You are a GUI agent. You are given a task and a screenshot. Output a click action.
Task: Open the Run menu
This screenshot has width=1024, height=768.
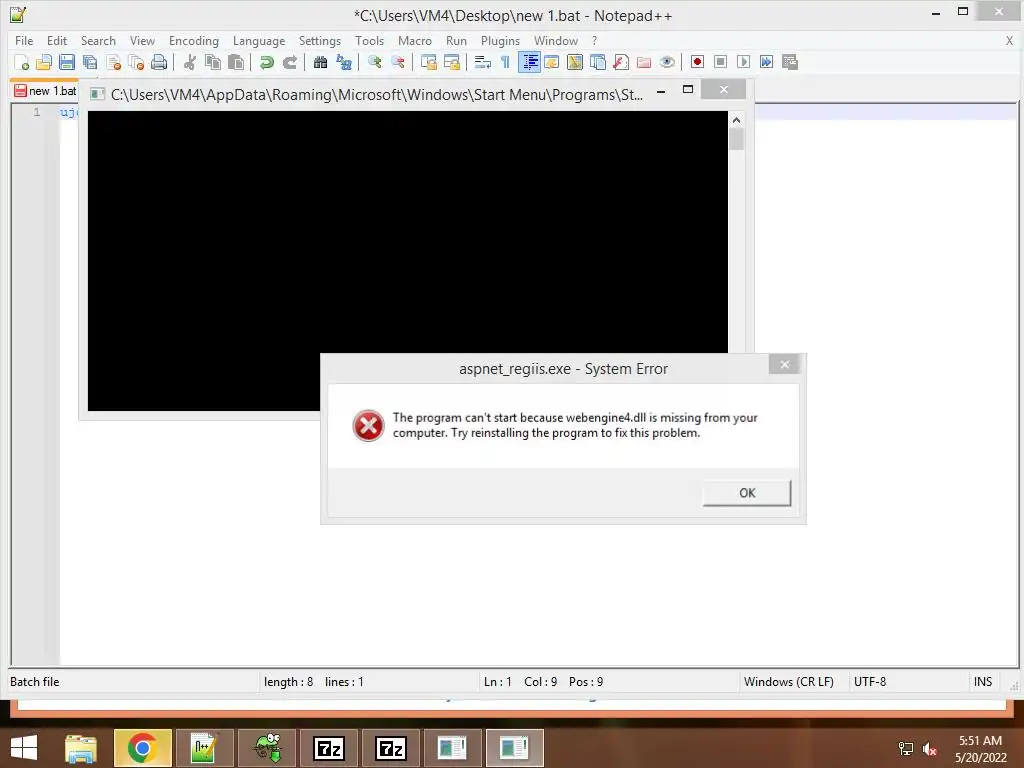456,40
